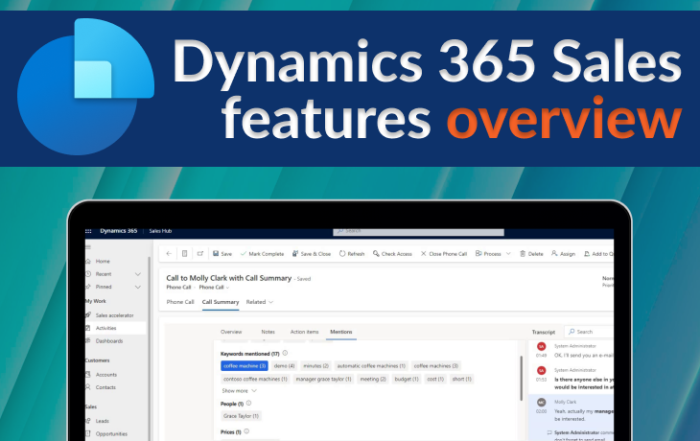The height and width of the screenshot is (441, 700).
Task: Switch to the Phone Call tab
Action: coord(180,302)
